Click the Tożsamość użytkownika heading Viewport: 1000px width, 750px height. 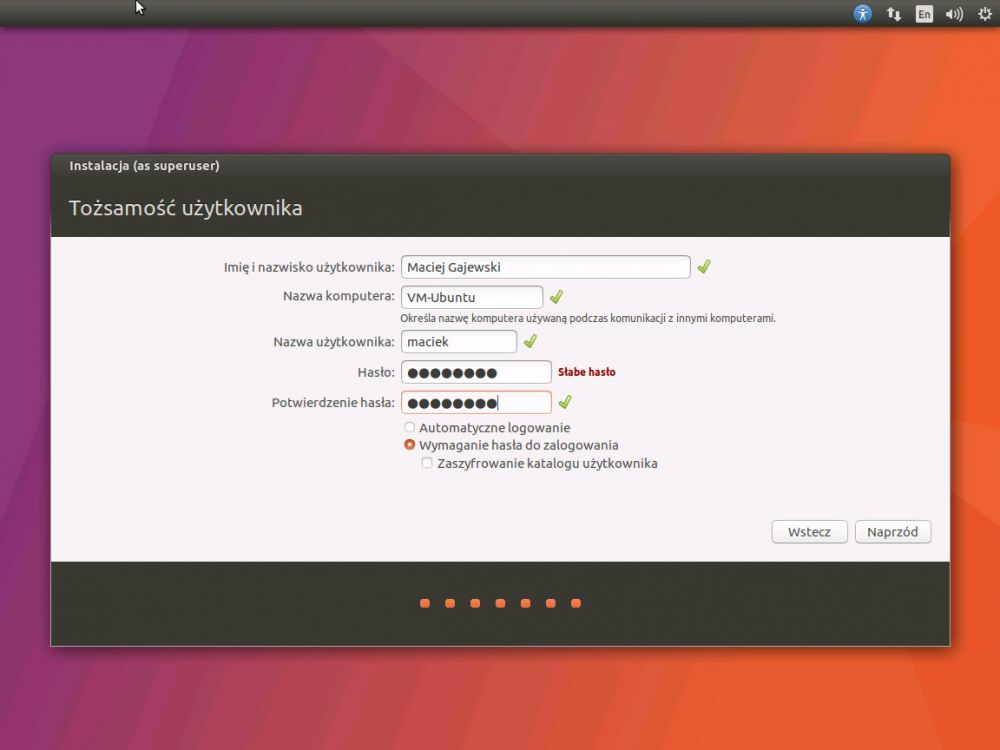pos(186,208)
